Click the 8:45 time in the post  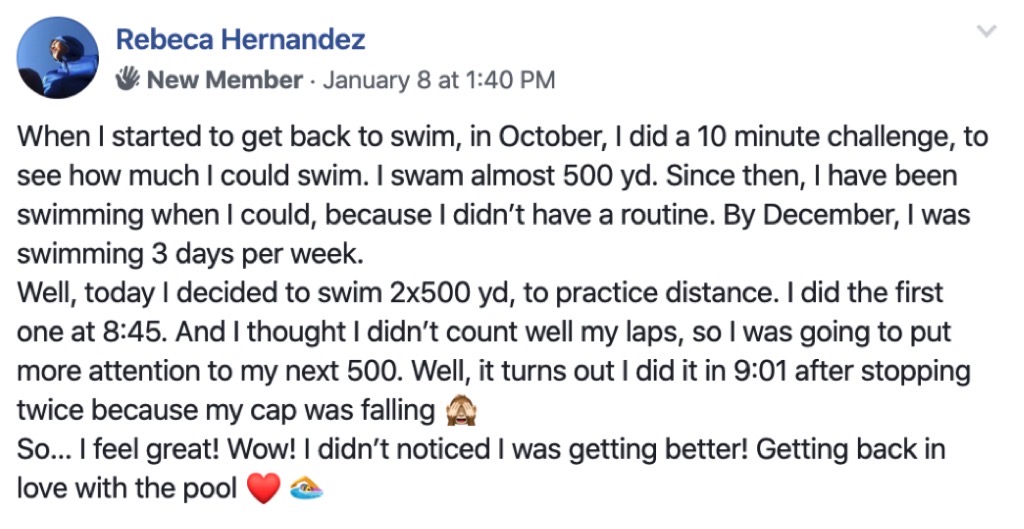(x=135, y=332)
